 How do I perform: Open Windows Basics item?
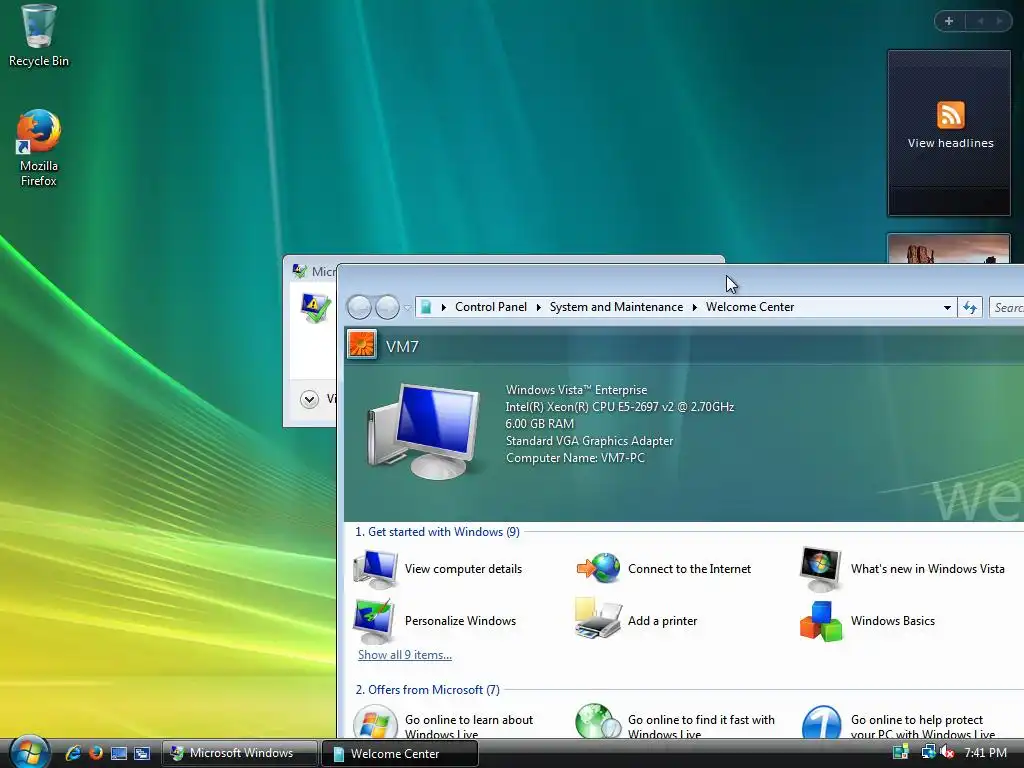coord(867,621)
